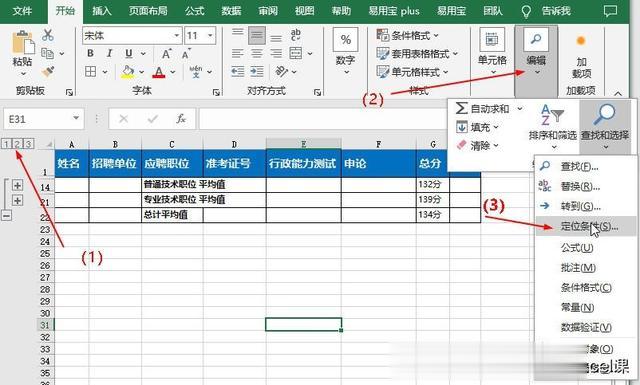Click the Cut scissors icon
This screenshot has height=385, width=640.
pyautogui.click(x=48, y=35)
